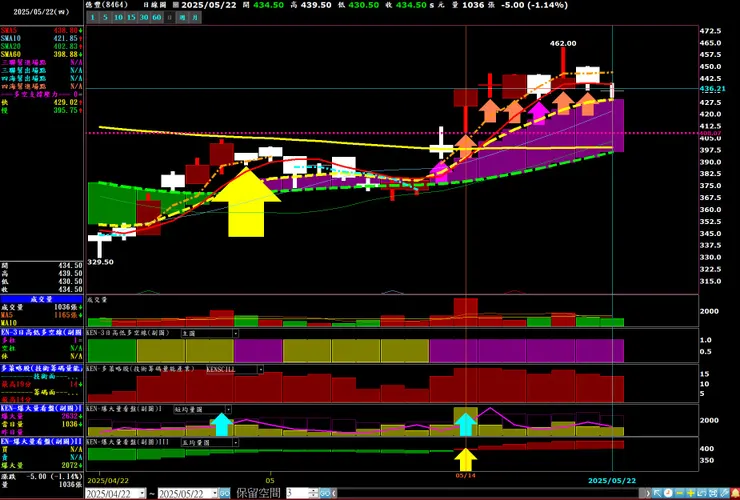Viewport: 740px width, 500px height.
Task: Select the 30-minute timeframe button
Action: pos(143,17)
